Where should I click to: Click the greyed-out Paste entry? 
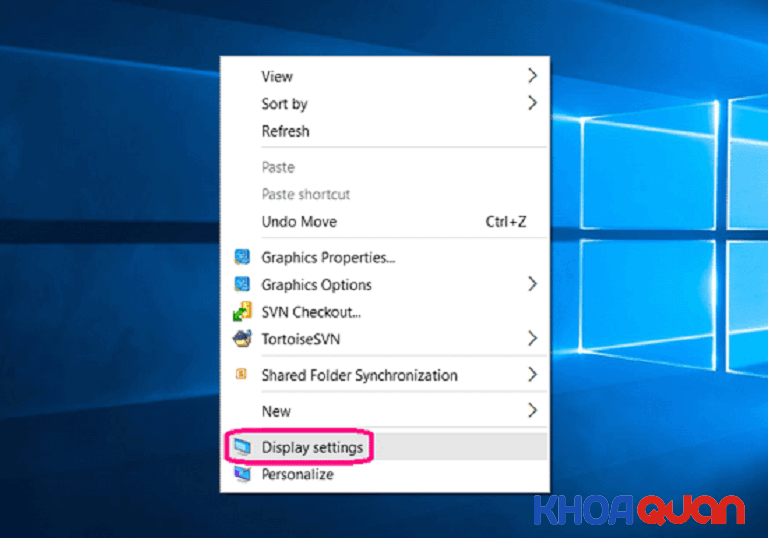point(278,167)
